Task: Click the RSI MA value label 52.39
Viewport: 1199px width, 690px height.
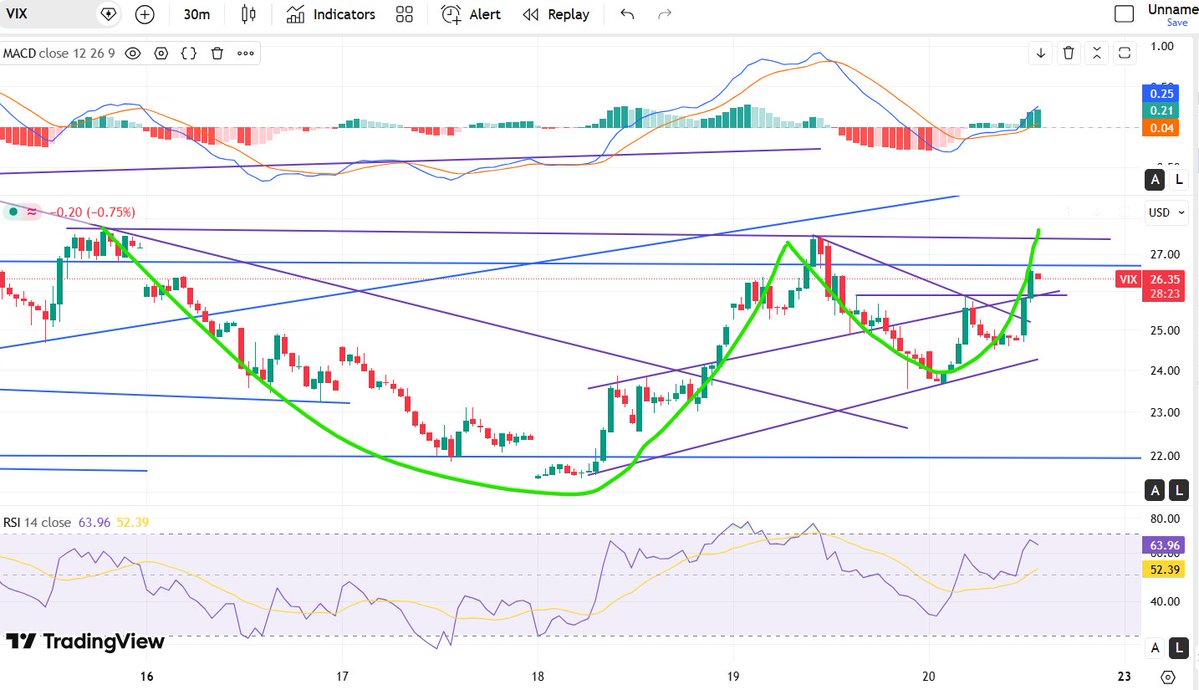Action: 1165,569
